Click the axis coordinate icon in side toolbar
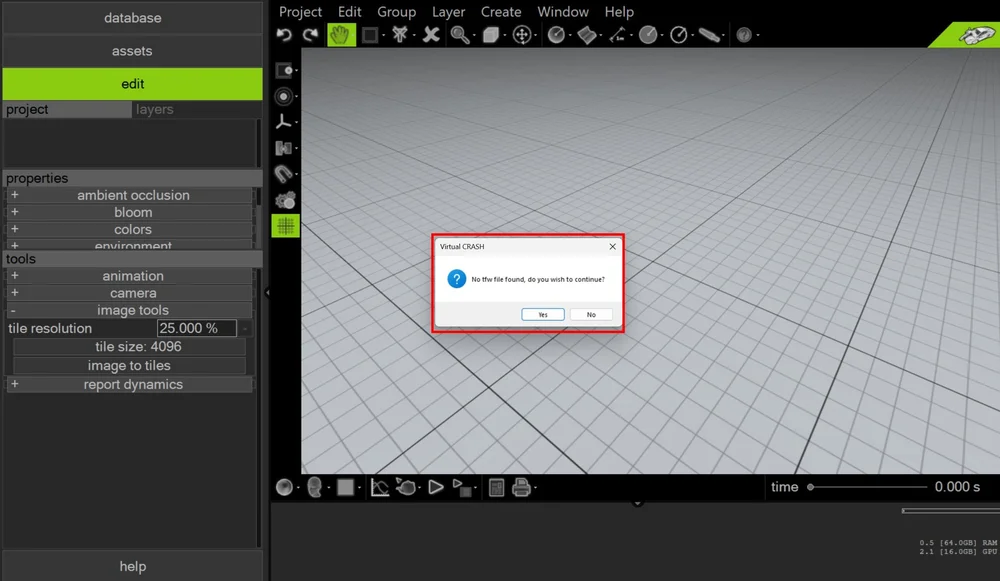 coord(284,122)
